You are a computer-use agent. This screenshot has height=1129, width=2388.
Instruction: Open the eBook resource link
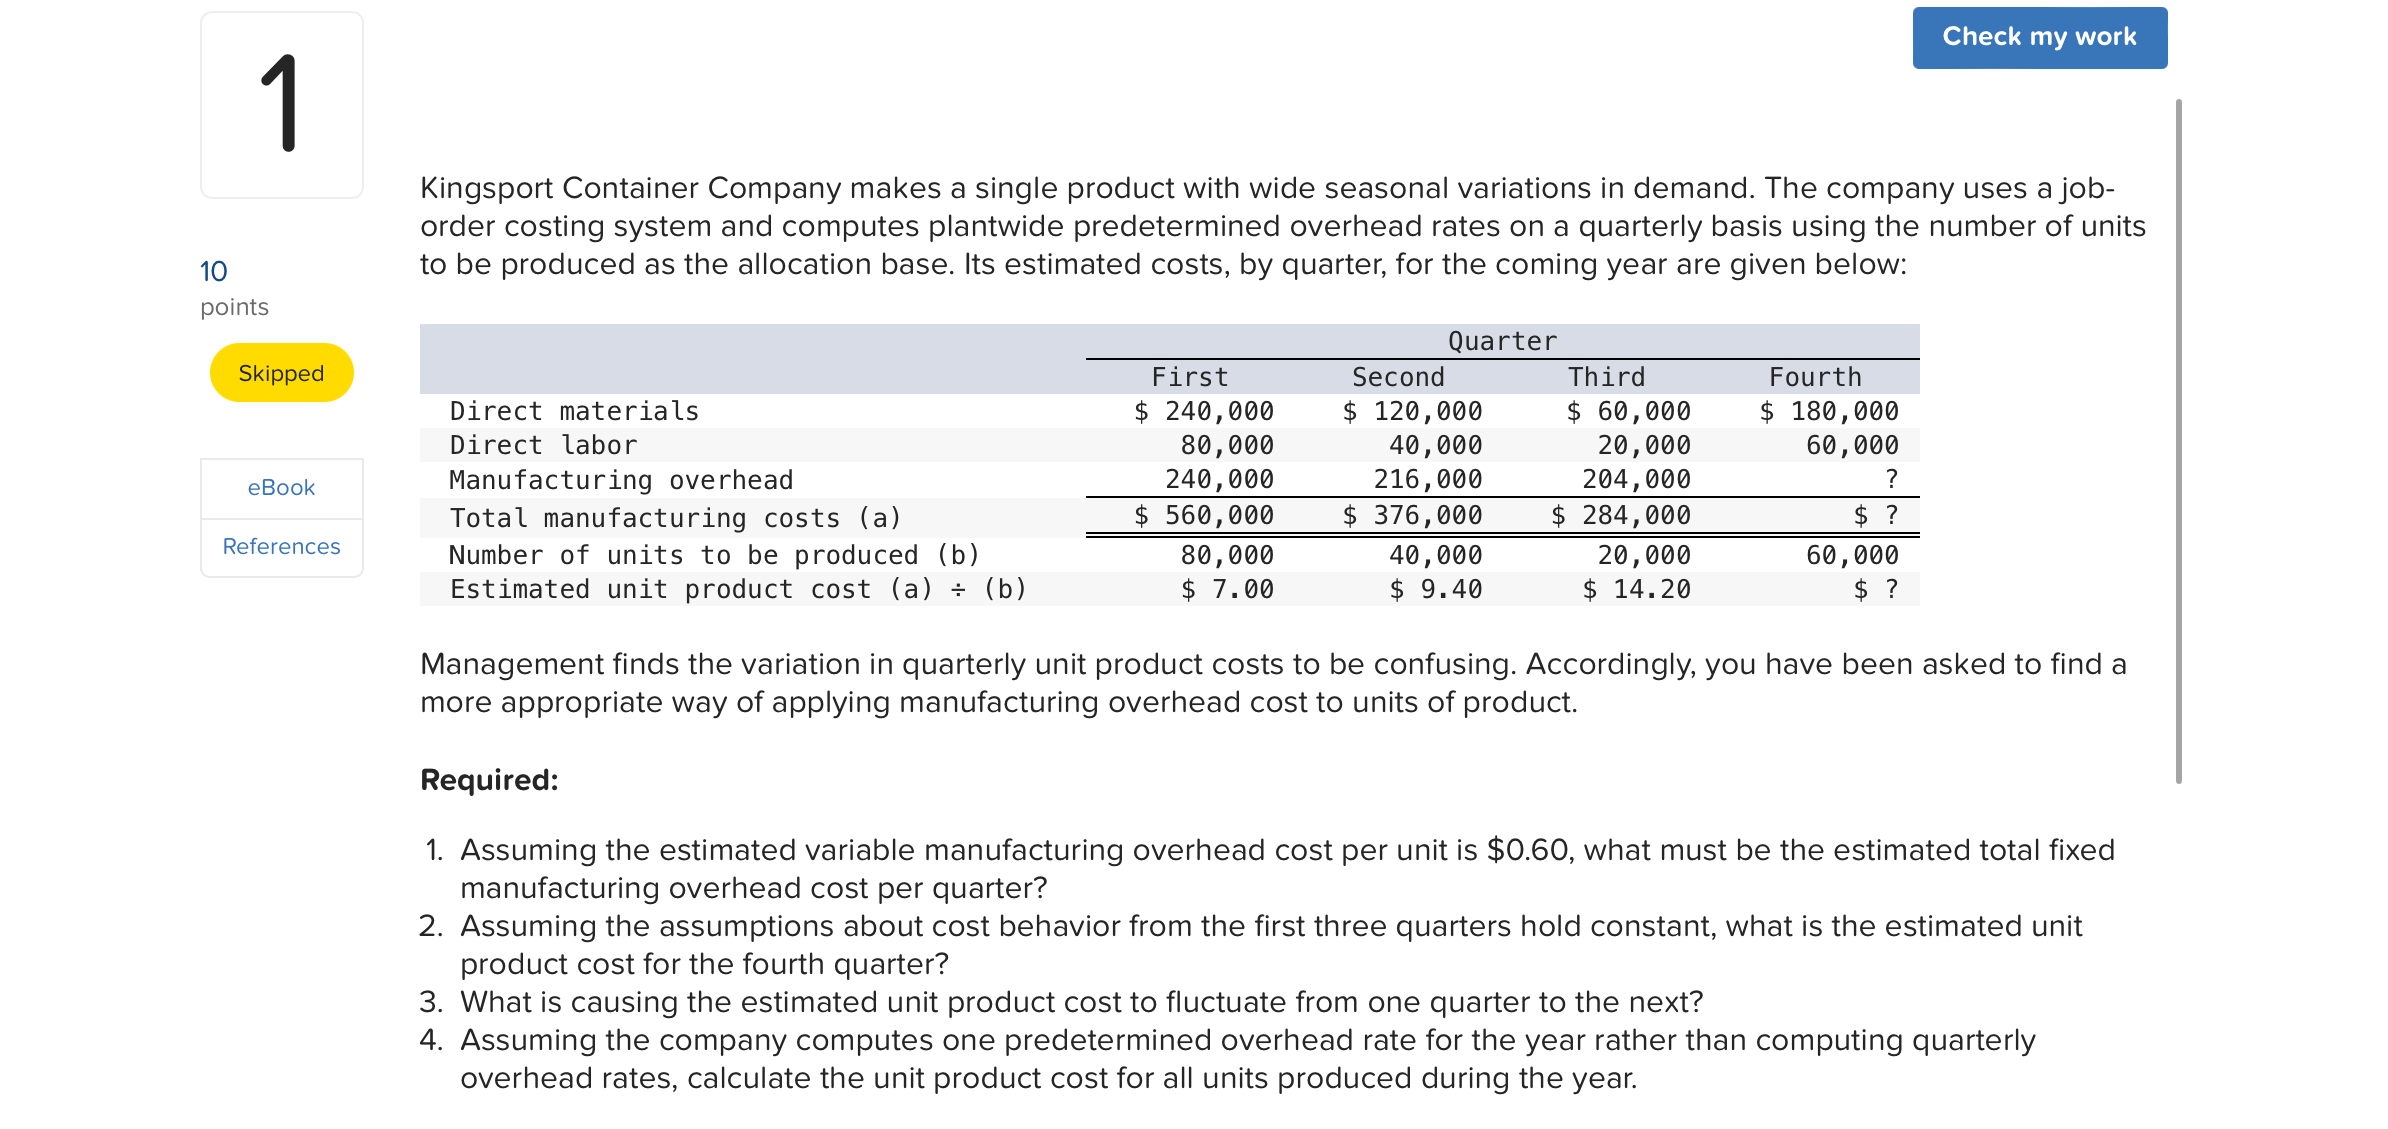pos(280,487)
